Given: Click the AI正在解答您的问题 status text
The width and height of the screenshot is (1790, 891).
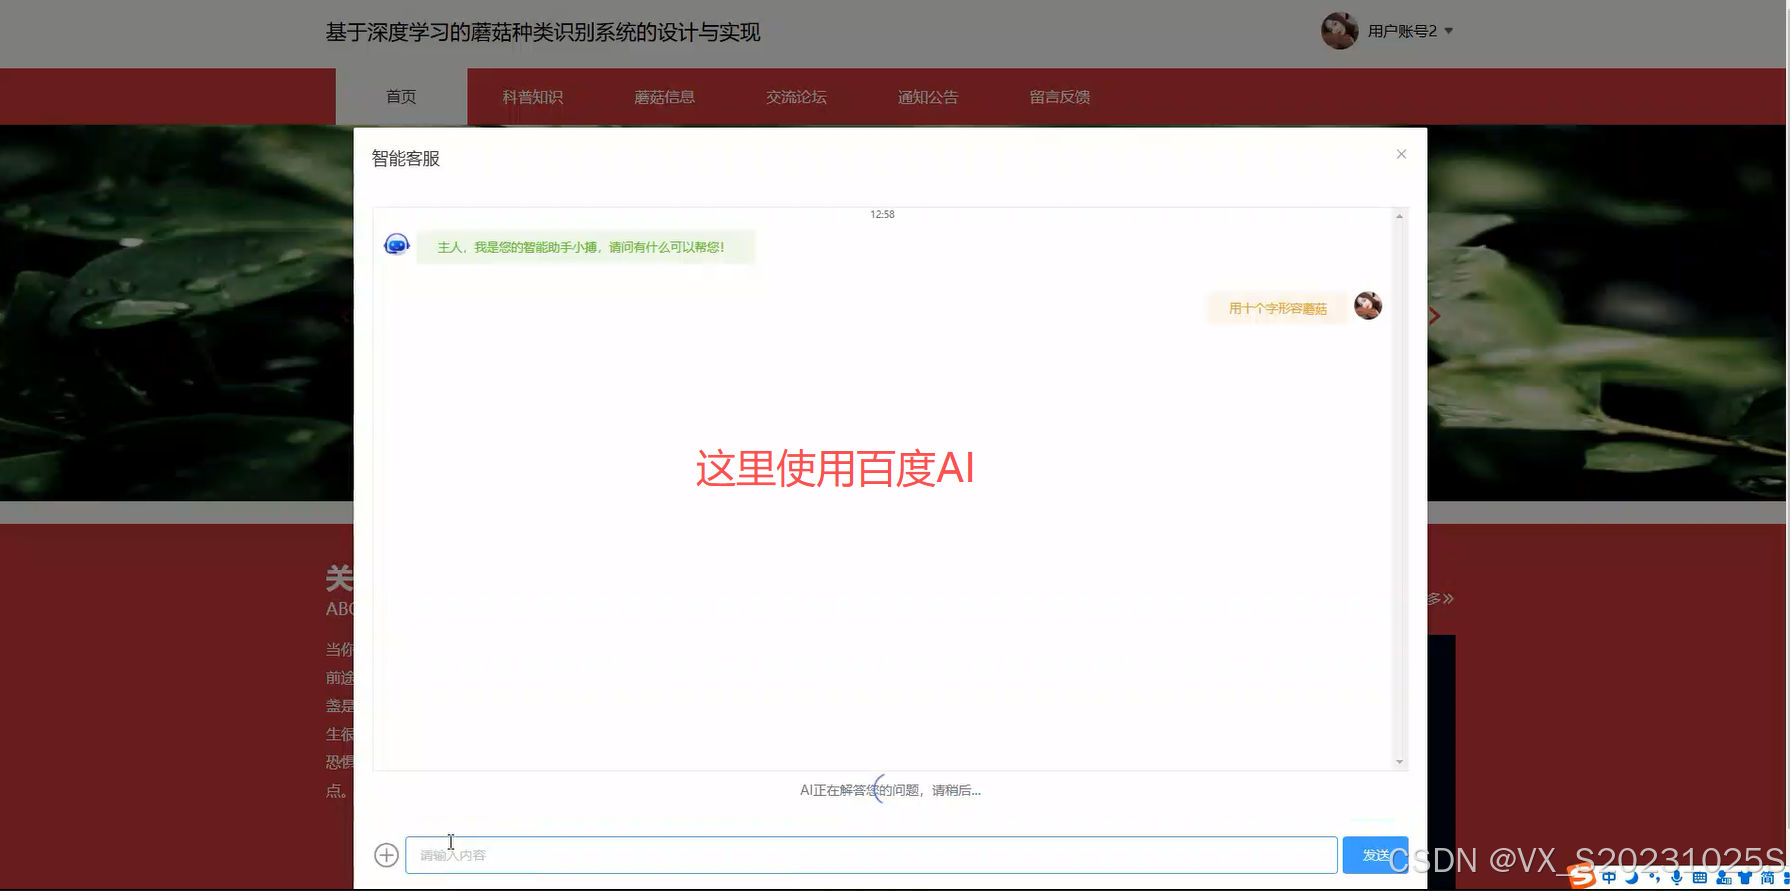Looking at the screenshot, I should coord(890,790).
